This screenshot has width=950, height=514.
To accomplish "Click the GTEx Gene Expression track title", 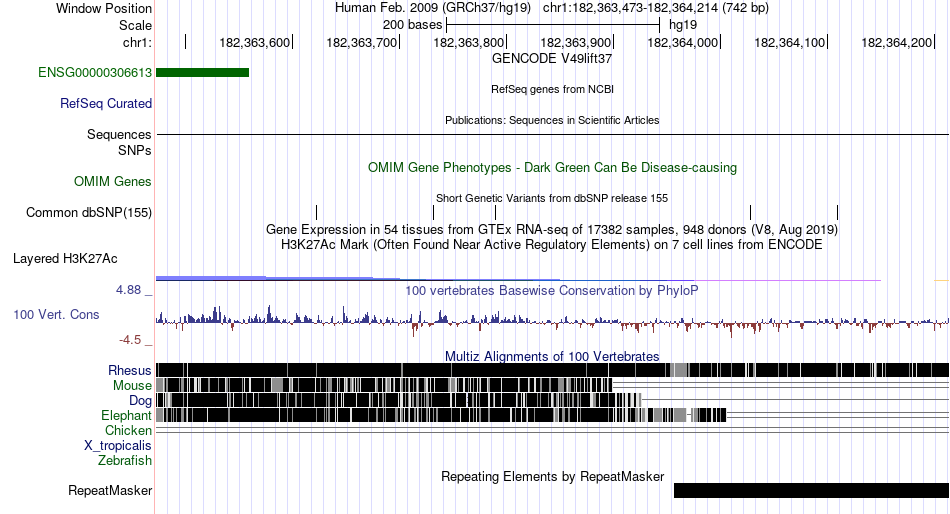I will 552,230.
